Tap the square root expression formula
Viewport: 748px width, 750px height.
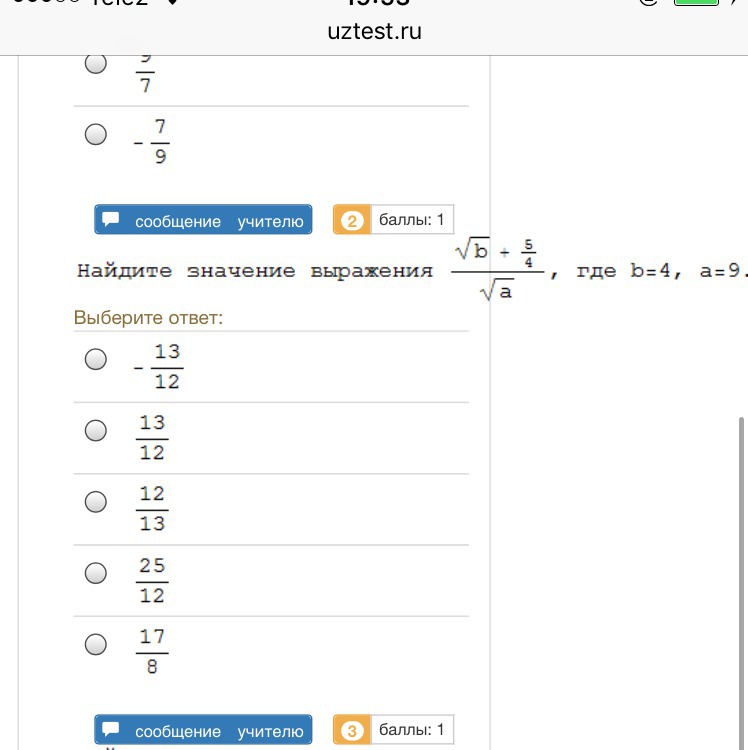[497, 270]
